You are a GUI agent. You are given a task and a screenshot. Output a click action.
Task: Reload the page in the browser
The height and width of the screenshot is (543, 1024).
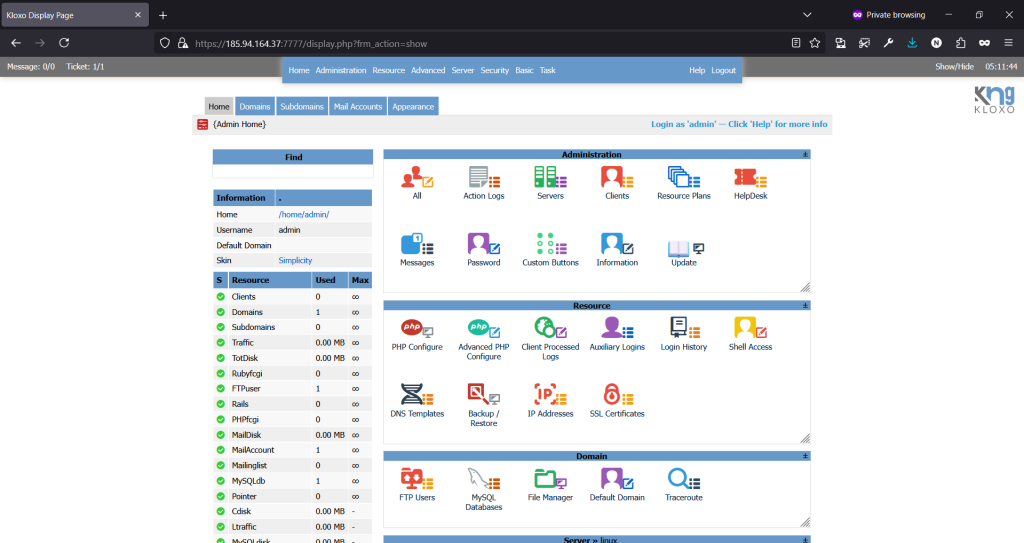tap(64, 43)
